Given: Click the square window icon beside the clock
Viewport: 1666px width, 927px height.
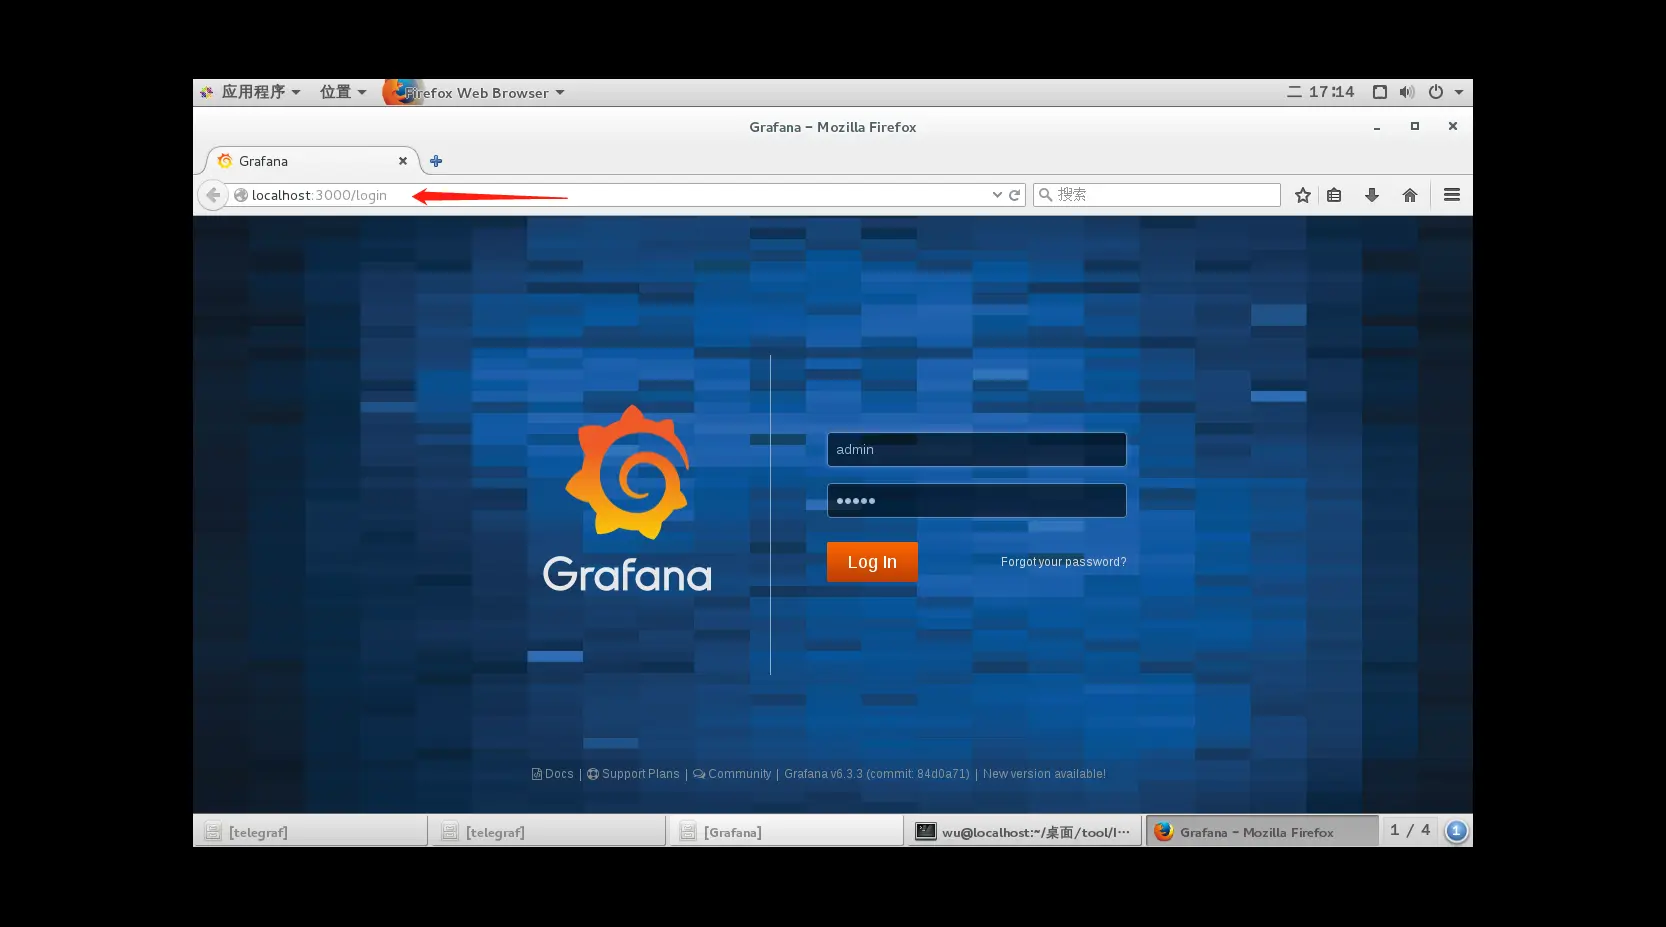Looking at the screenshot, I should [x=1380, y=92].
